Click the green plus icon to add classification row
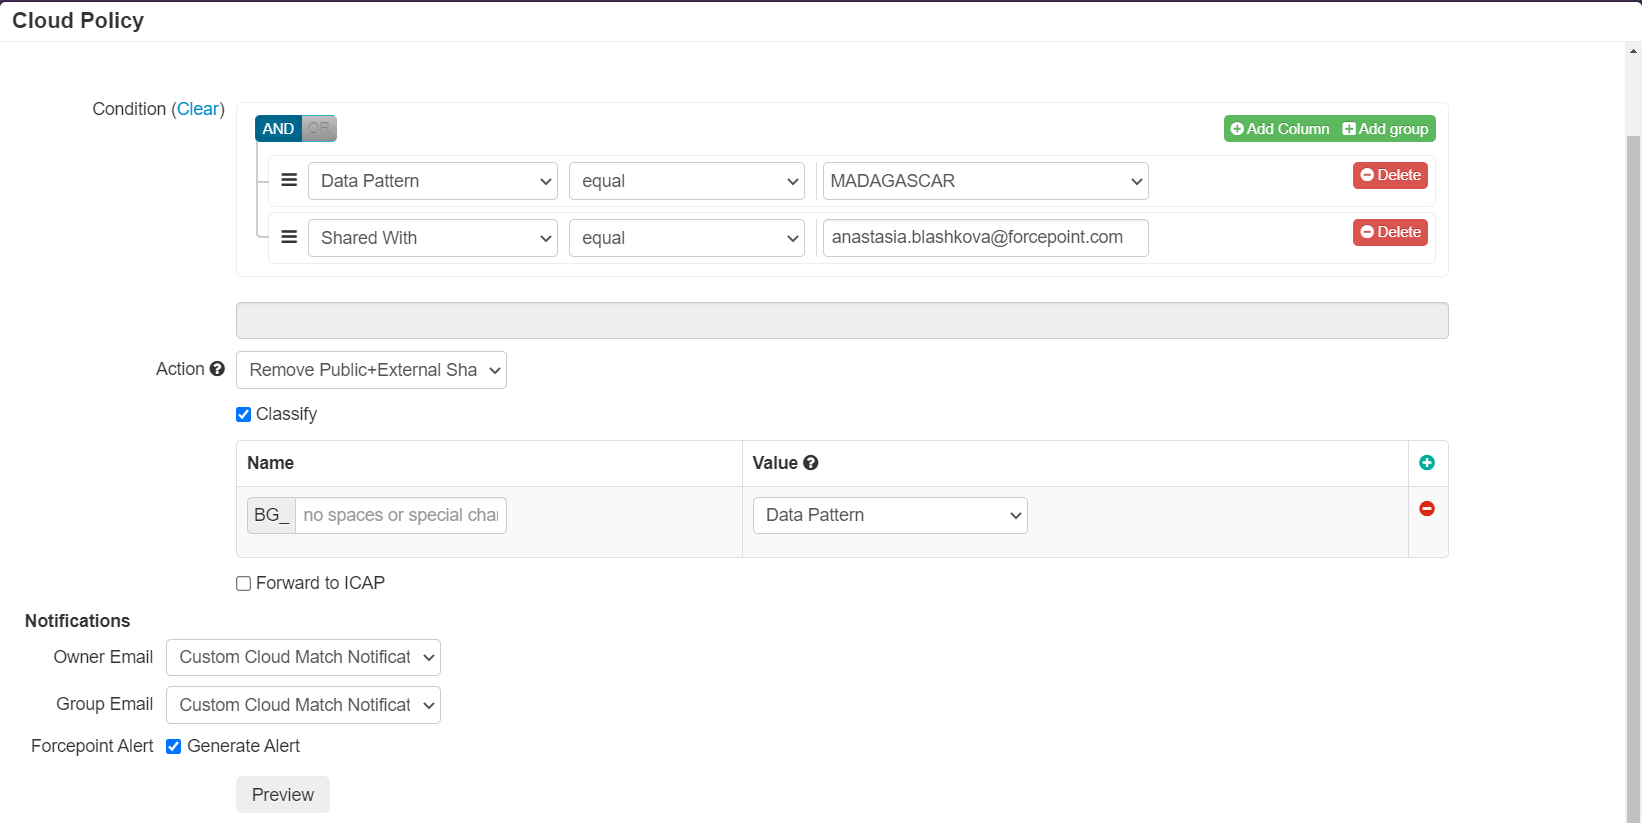 click(x=1427, y=463)
